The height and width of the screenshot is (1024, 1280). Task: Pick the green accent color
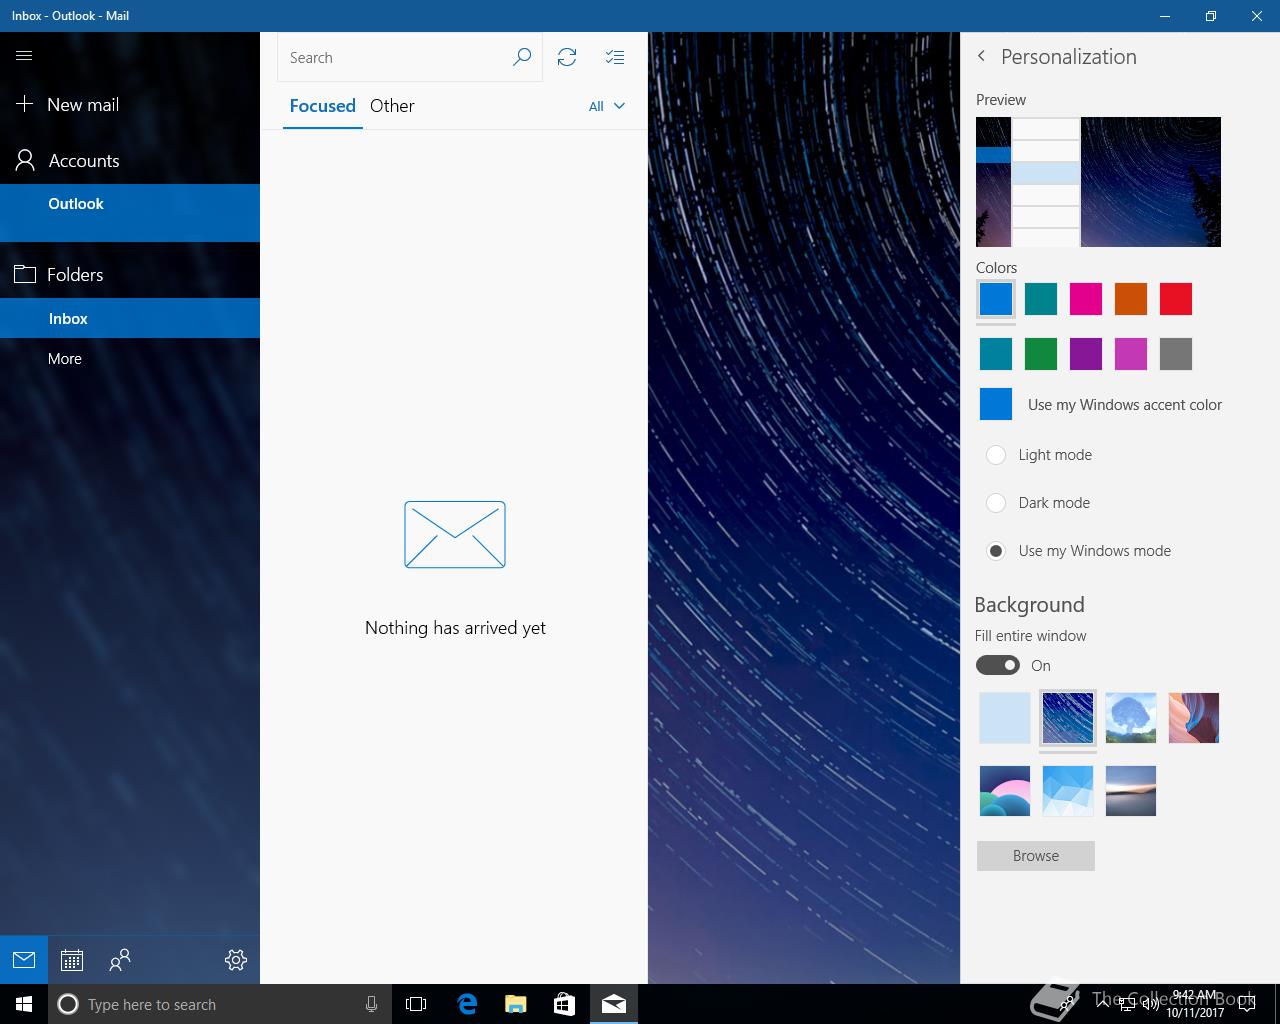1041,354
